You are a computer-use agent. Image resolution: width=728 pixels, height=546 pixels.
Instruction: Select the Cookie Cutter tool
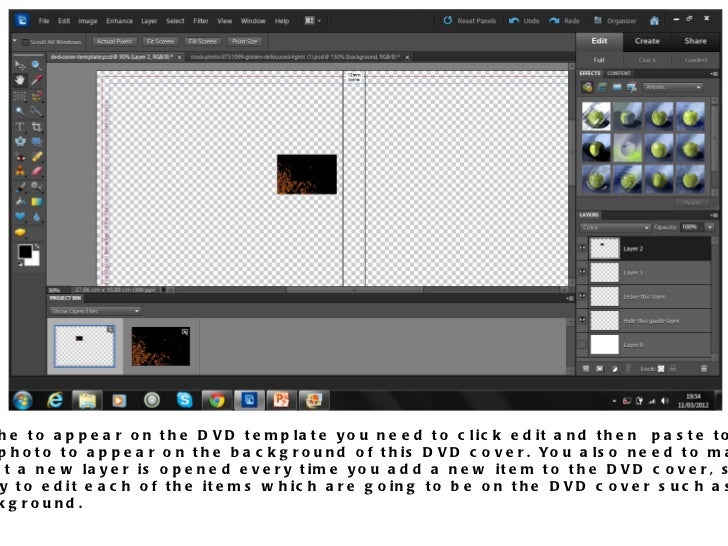(20, 142)
